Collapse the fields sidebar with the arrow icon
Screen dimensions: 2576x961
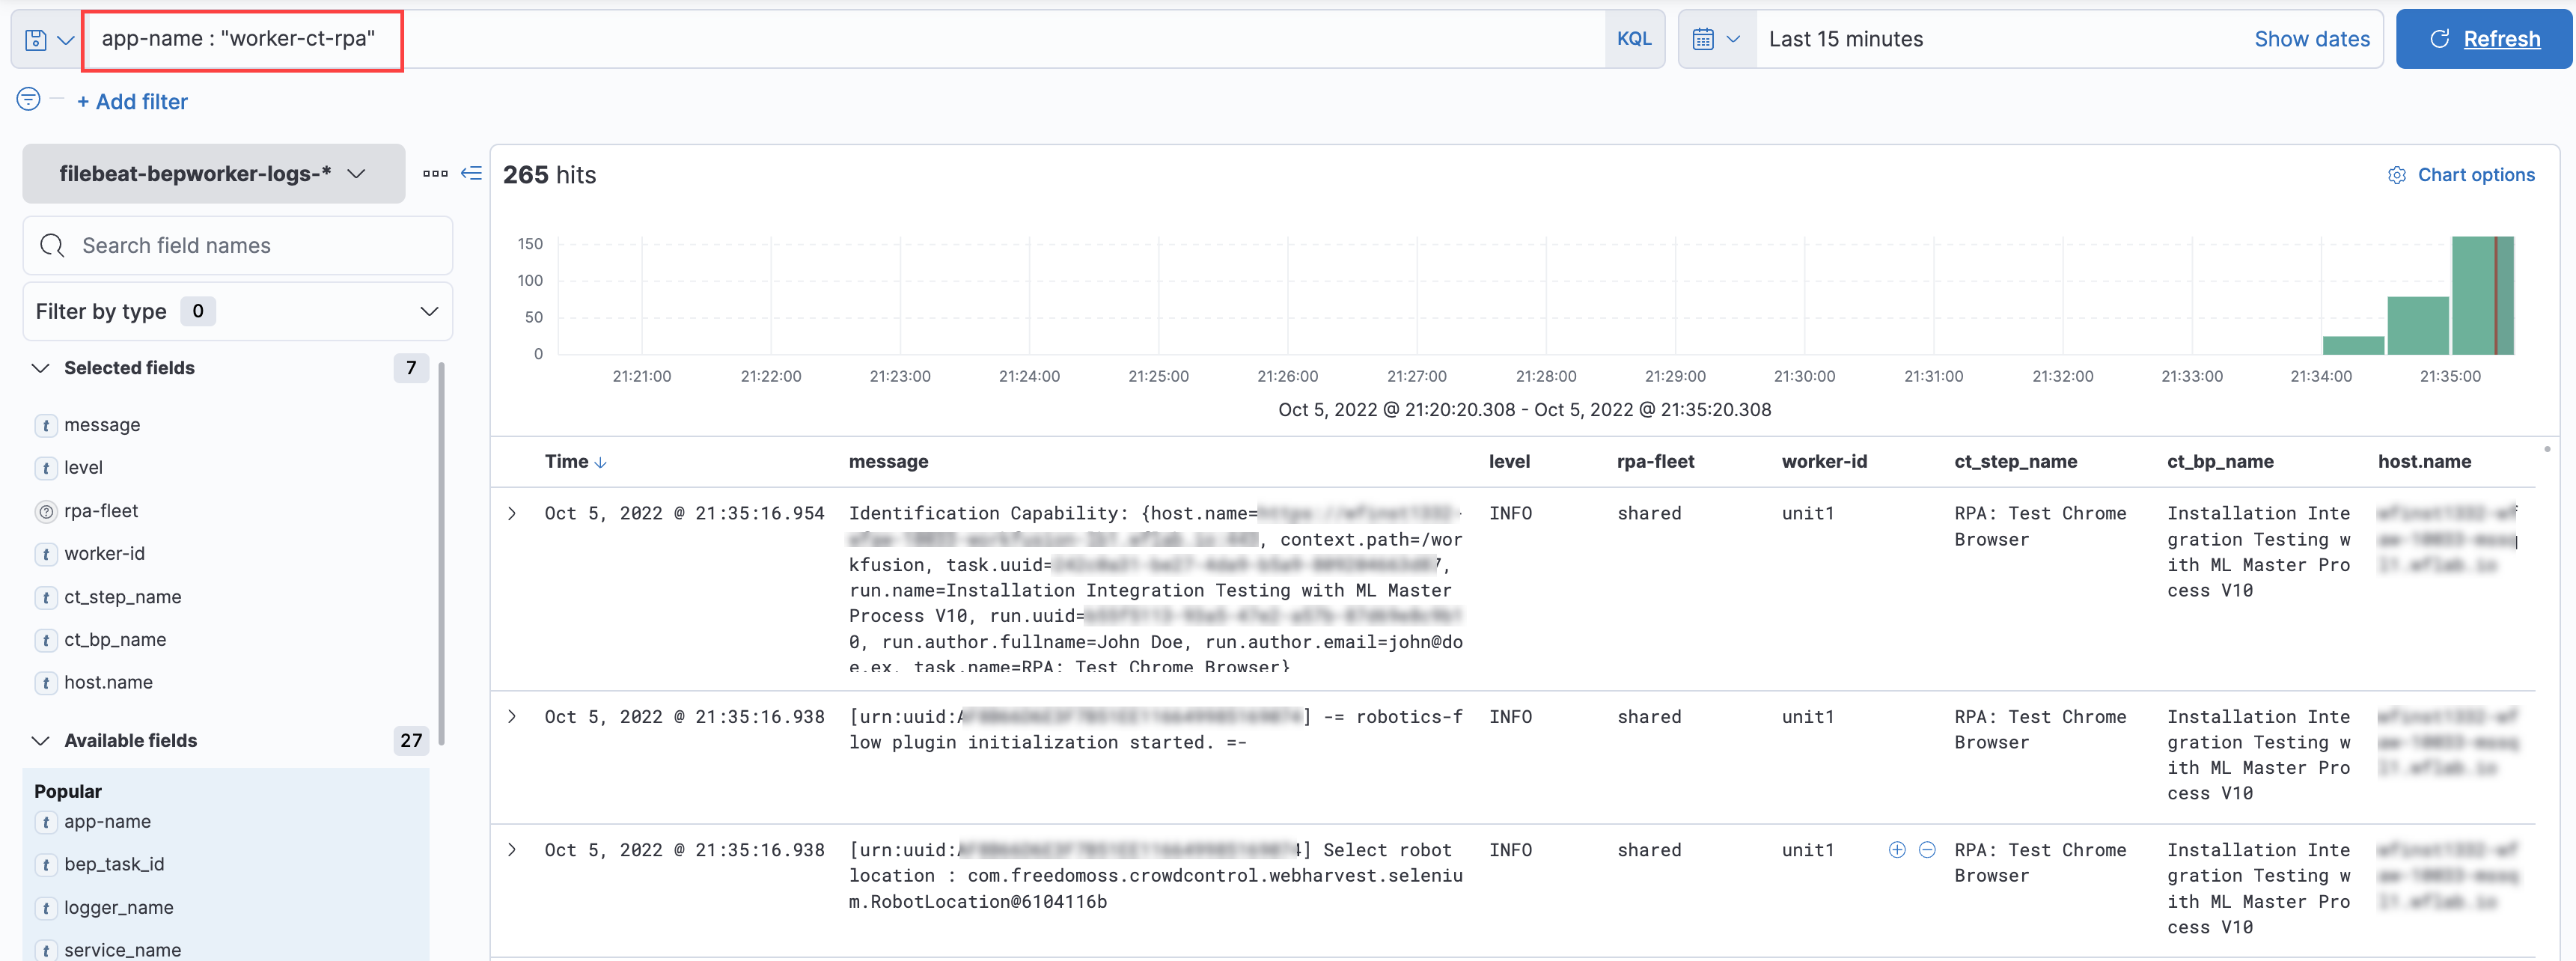click(x=471, y=174)
